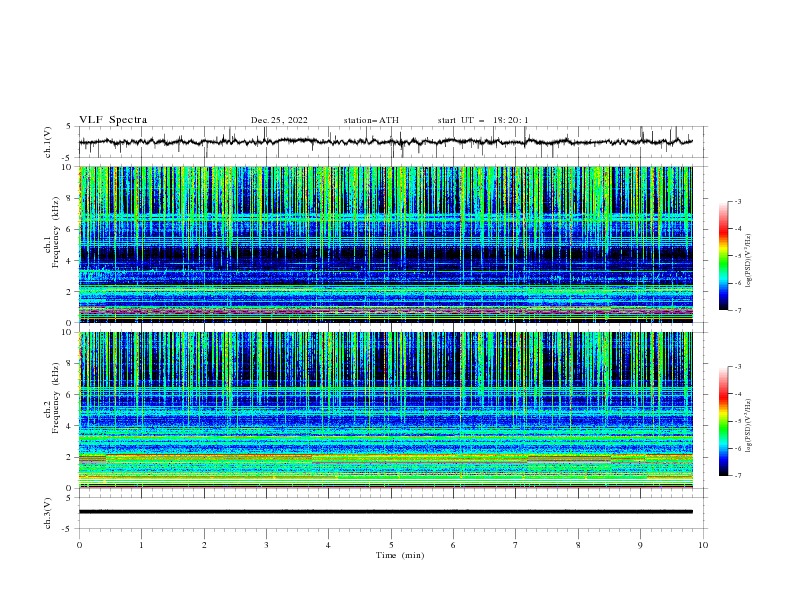
Task: Click the ch.1 spectrogram panel
Action: coord(386,244)
